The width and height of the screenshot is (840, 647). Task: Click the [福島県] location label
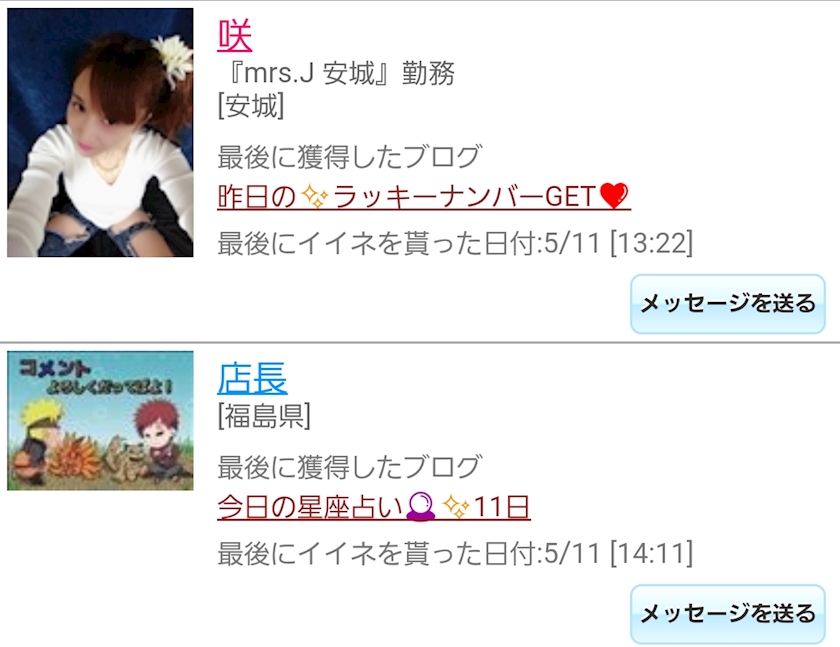(264, 416)
